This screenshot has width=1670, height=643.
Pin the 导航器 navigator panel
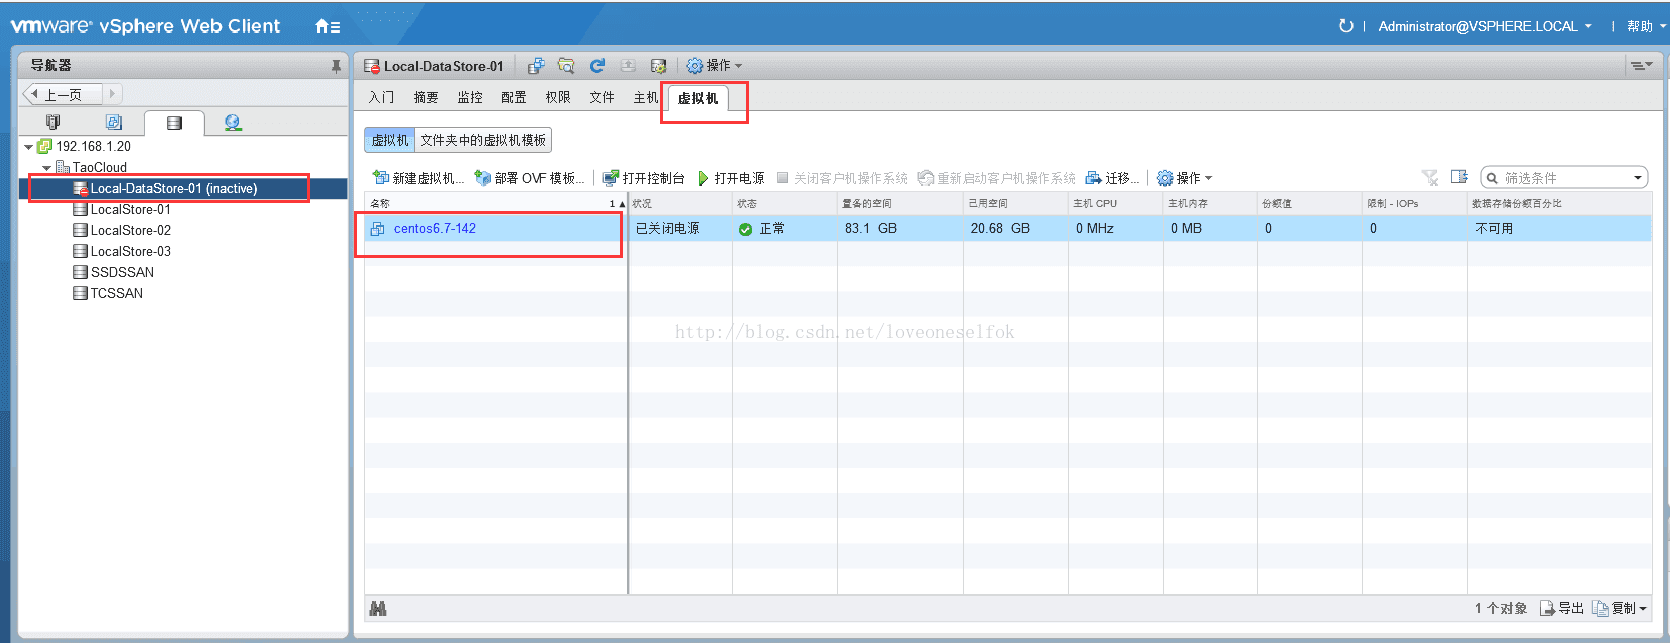tap(336, 66)
